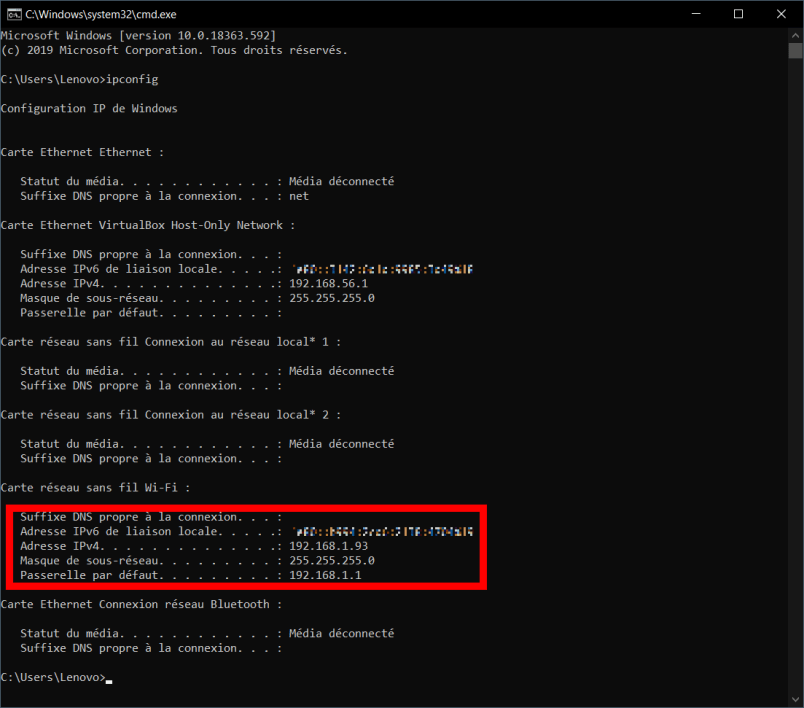Viewport: 804px width, 708px height.
Task: Click the Wi-Fi subnet mask 255.255.255.0
Action: [331, 561]
